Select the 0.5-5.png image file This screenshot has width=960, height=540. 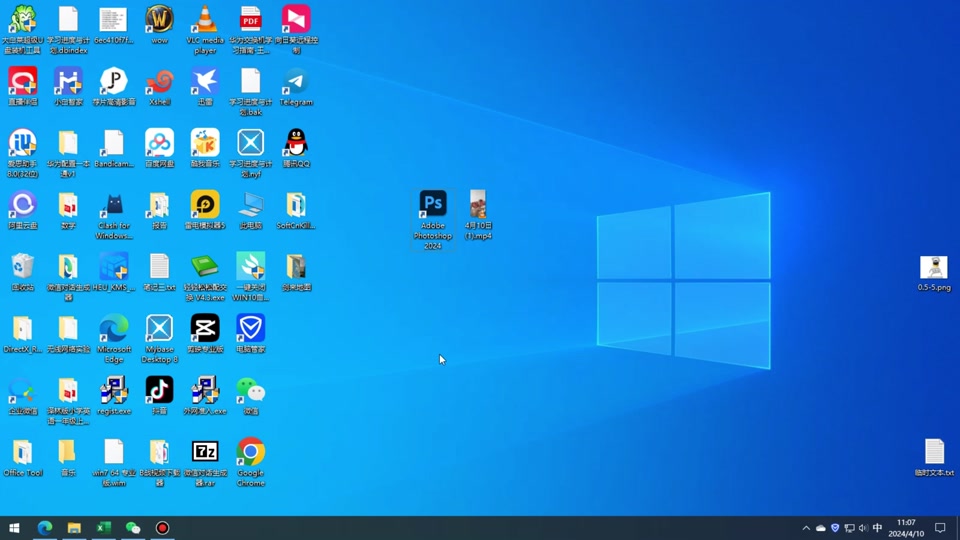[934, 273]
